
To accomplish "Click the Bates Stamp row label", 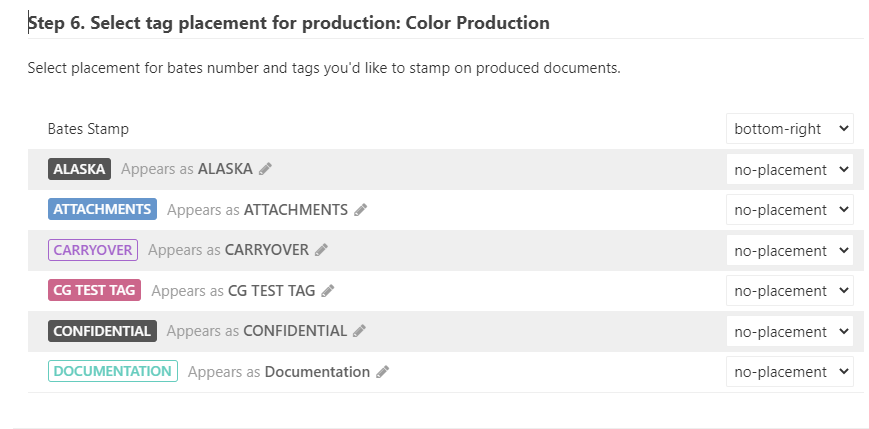I will tap(88, 129).
